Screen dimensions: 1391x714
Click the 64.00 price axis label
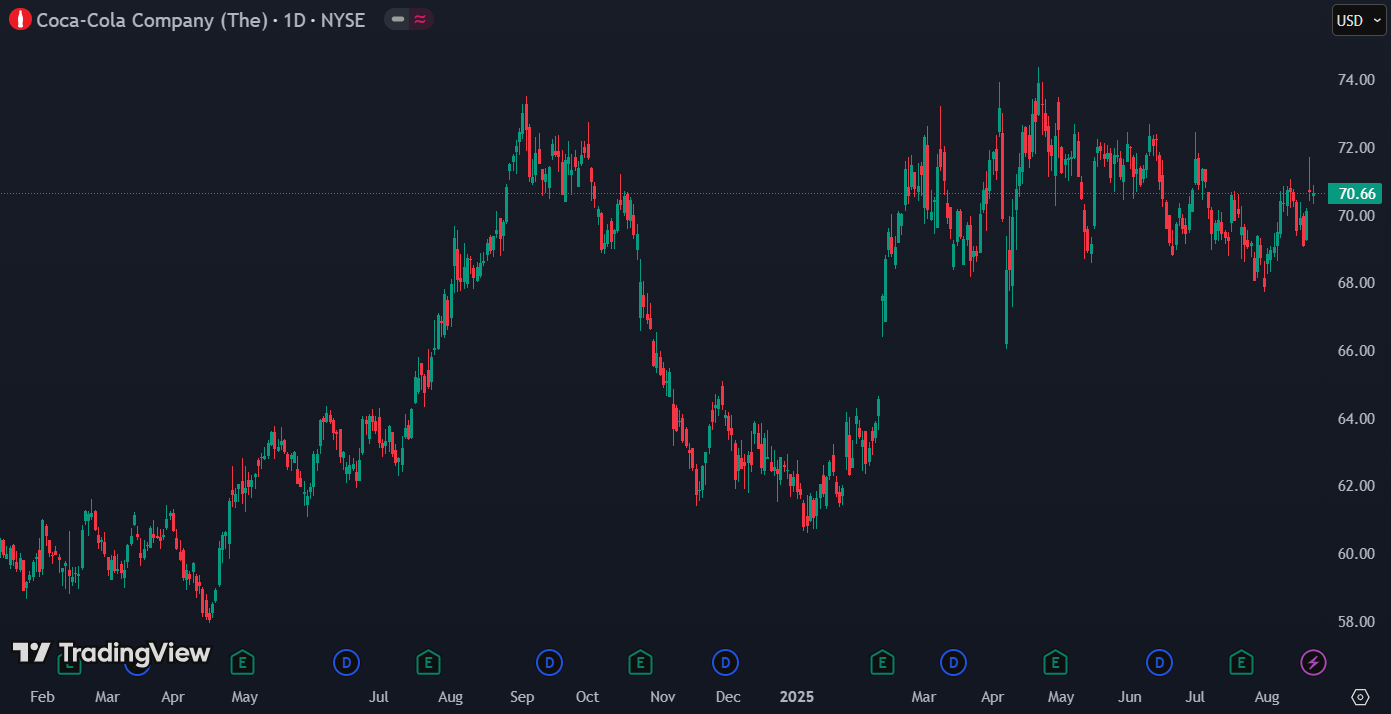pos(1356,419)
